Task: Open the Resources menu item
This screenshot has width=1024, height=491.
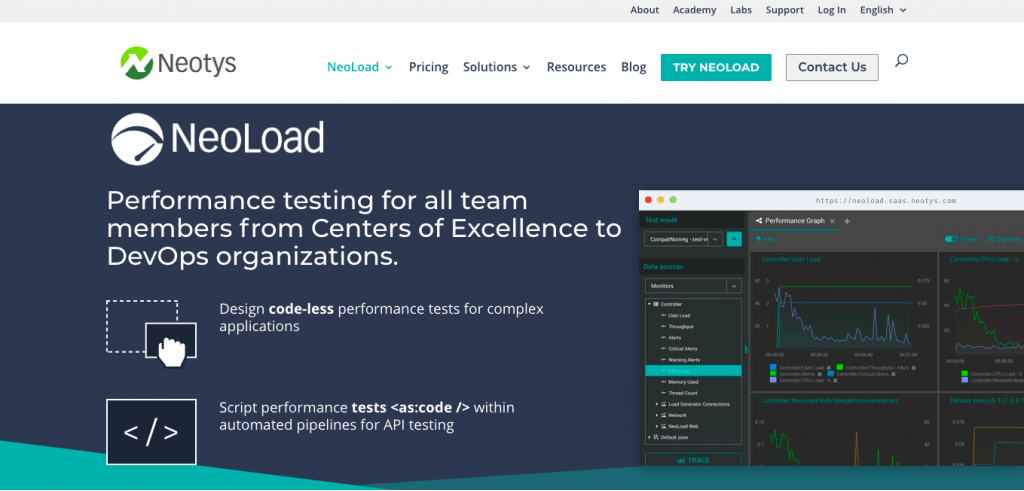Action: tap(576, 67)
